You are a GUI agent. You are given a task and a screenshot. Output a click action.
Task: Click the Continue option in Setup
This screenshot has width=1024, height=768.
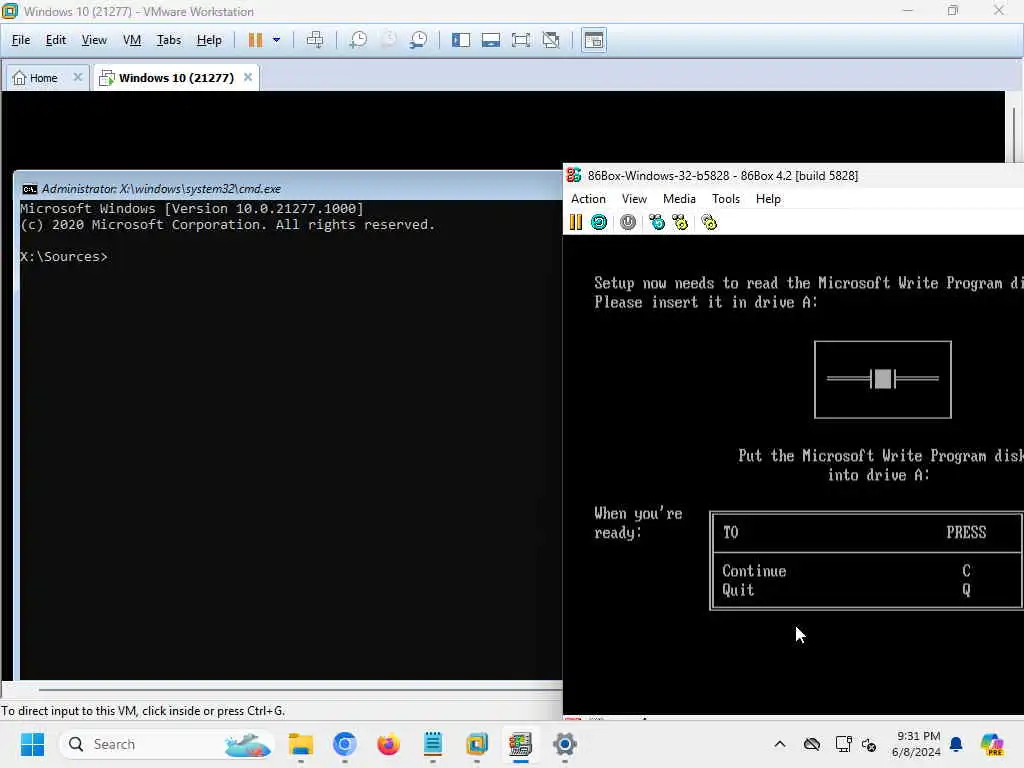(x=754, y=571)
